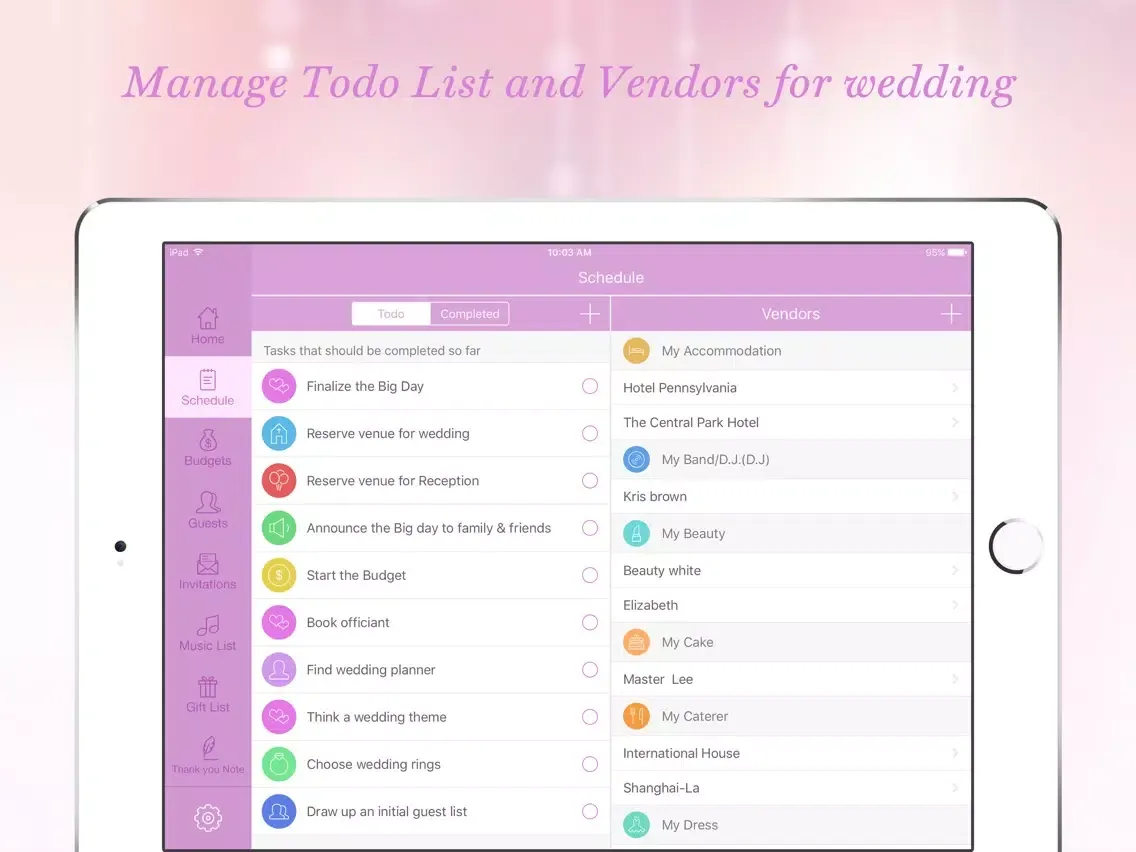Add a new todo task with plus
1136x852 pixels.
pyautogui.click(x=590, y=314)
